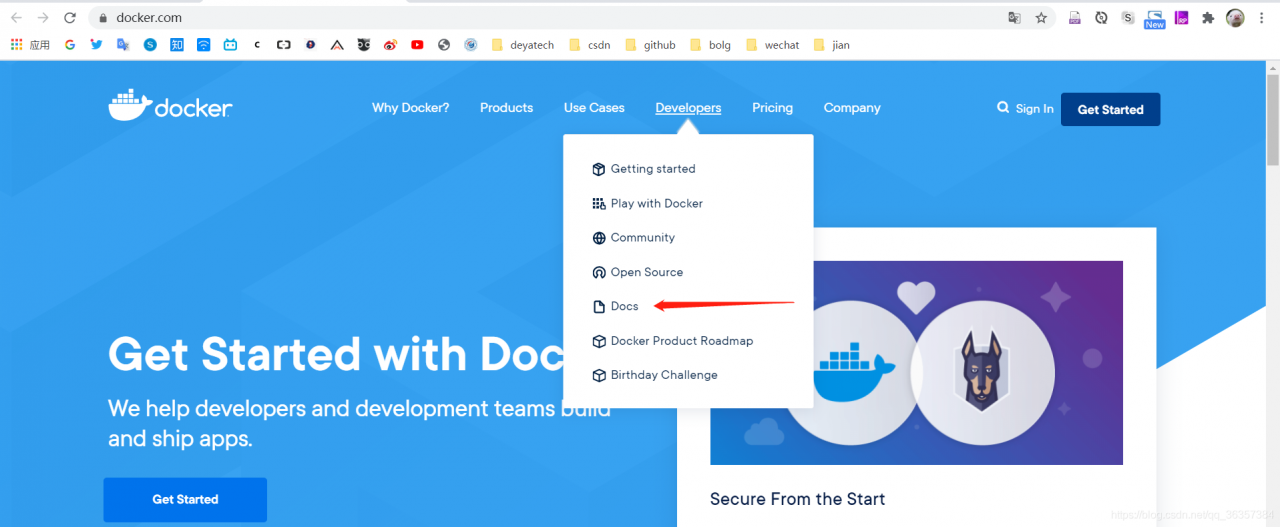Click the Docker Product Roadmap cube icon

tap(599, 341)
